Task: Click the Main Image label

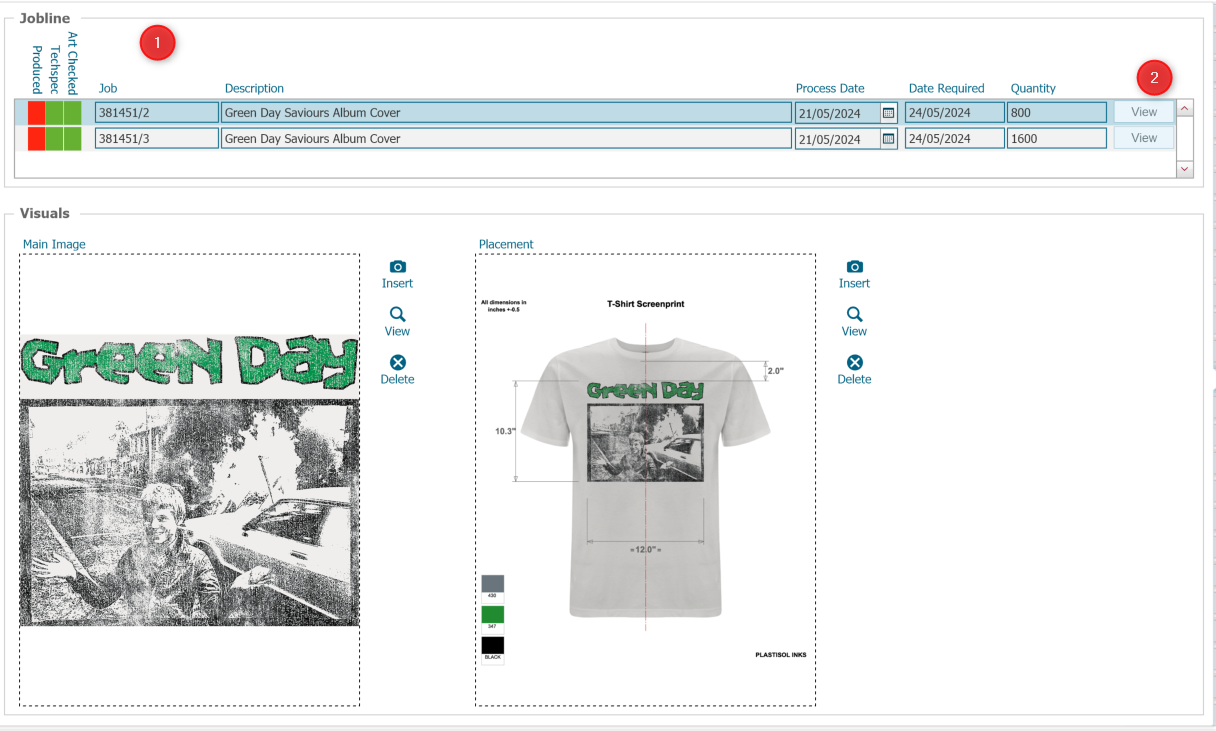Action: (x=54, y=244)
